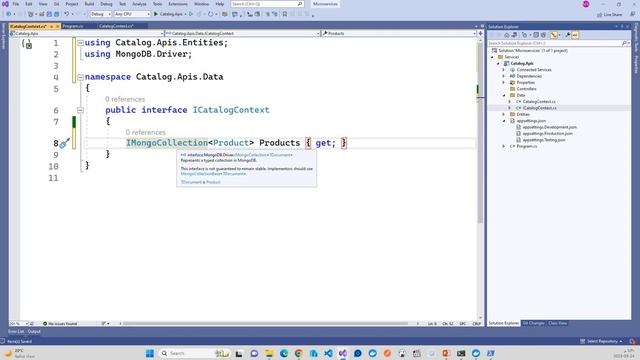Open the Edit menu
Screen dimensions: 640x360
[29, 4]
